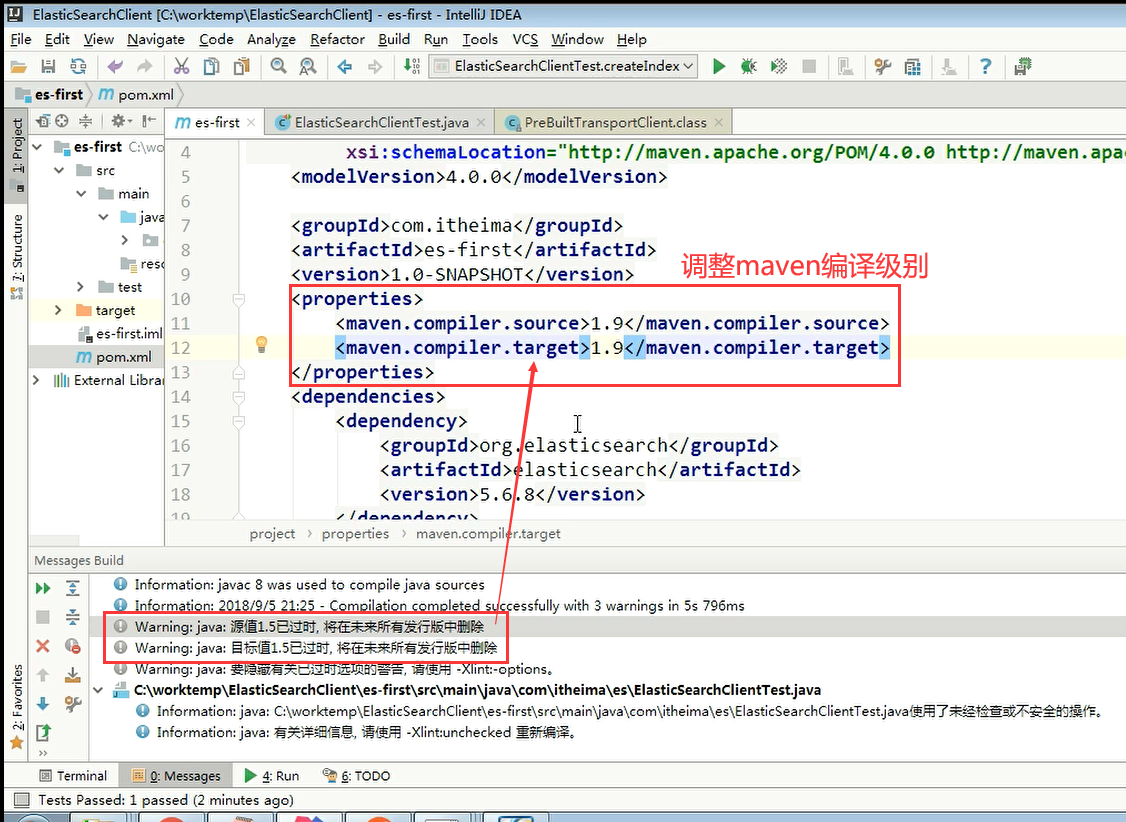The width and height of the screenshot is (1126, 822).
Task: Click the TODO tool window button
Action: pyautogui.click(x=357, y=776)
